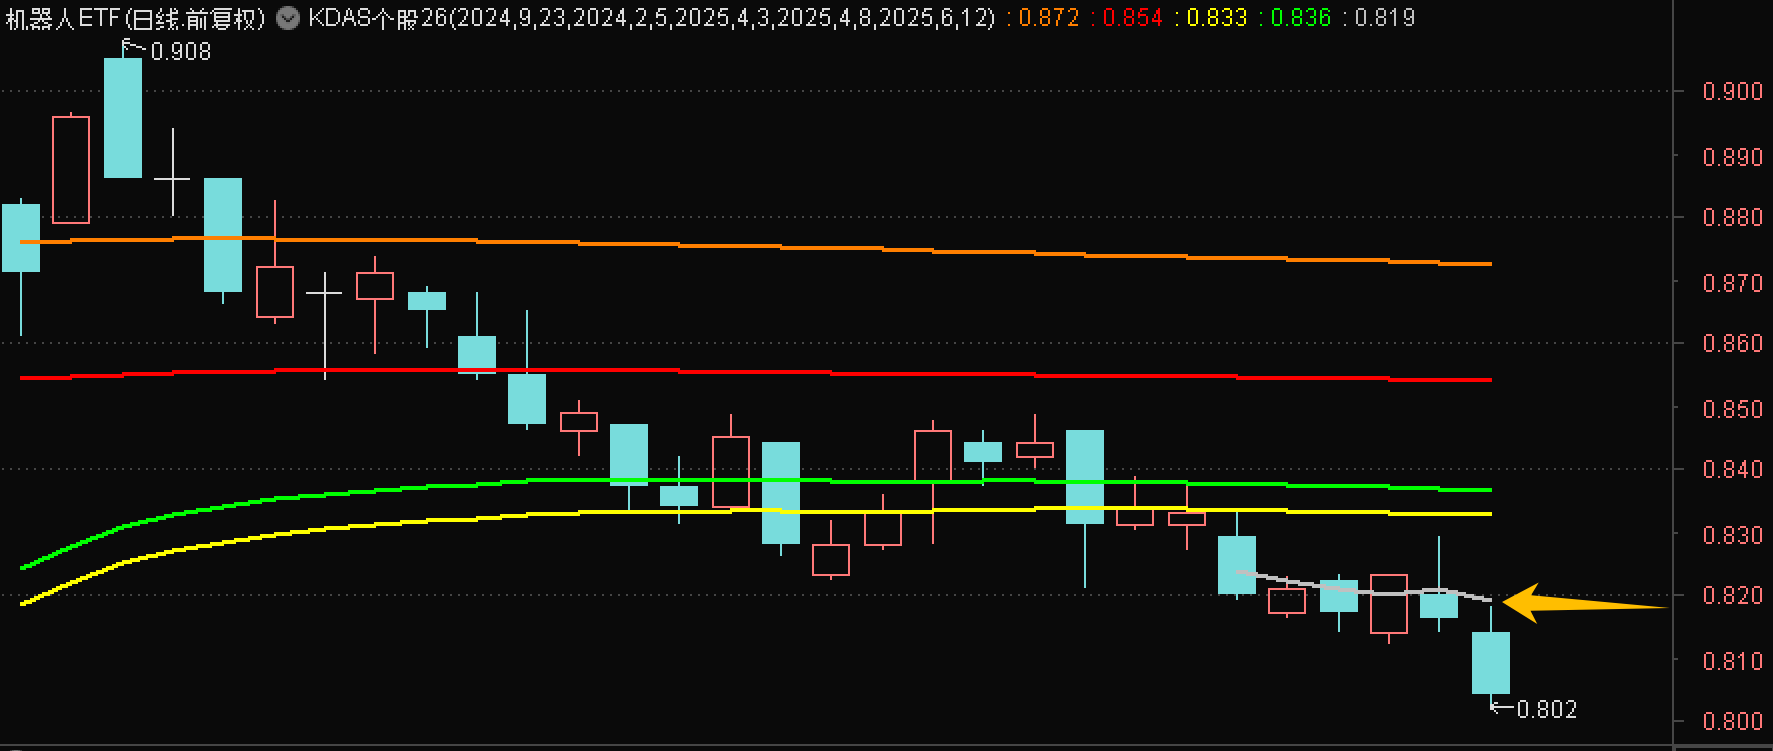Click the grey indicator value 0.819
Viewport: 1773px width, 751px height.
tap(1386, 18)
